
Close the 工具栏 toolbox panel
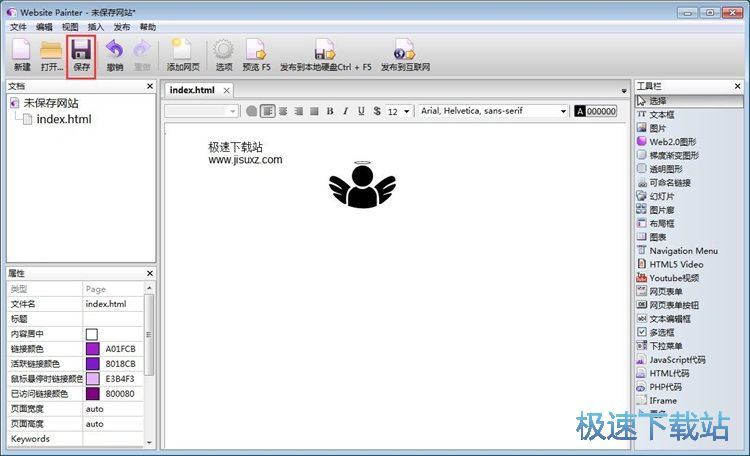(738, 86)
